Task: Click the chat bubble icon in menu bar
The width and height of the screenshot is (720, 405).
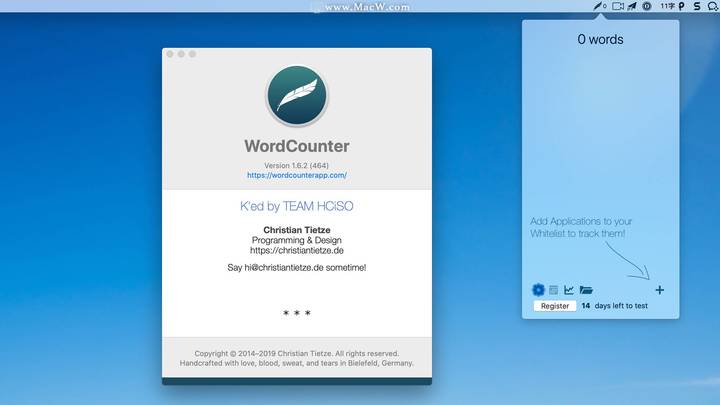Action: [x=713, y=6]
